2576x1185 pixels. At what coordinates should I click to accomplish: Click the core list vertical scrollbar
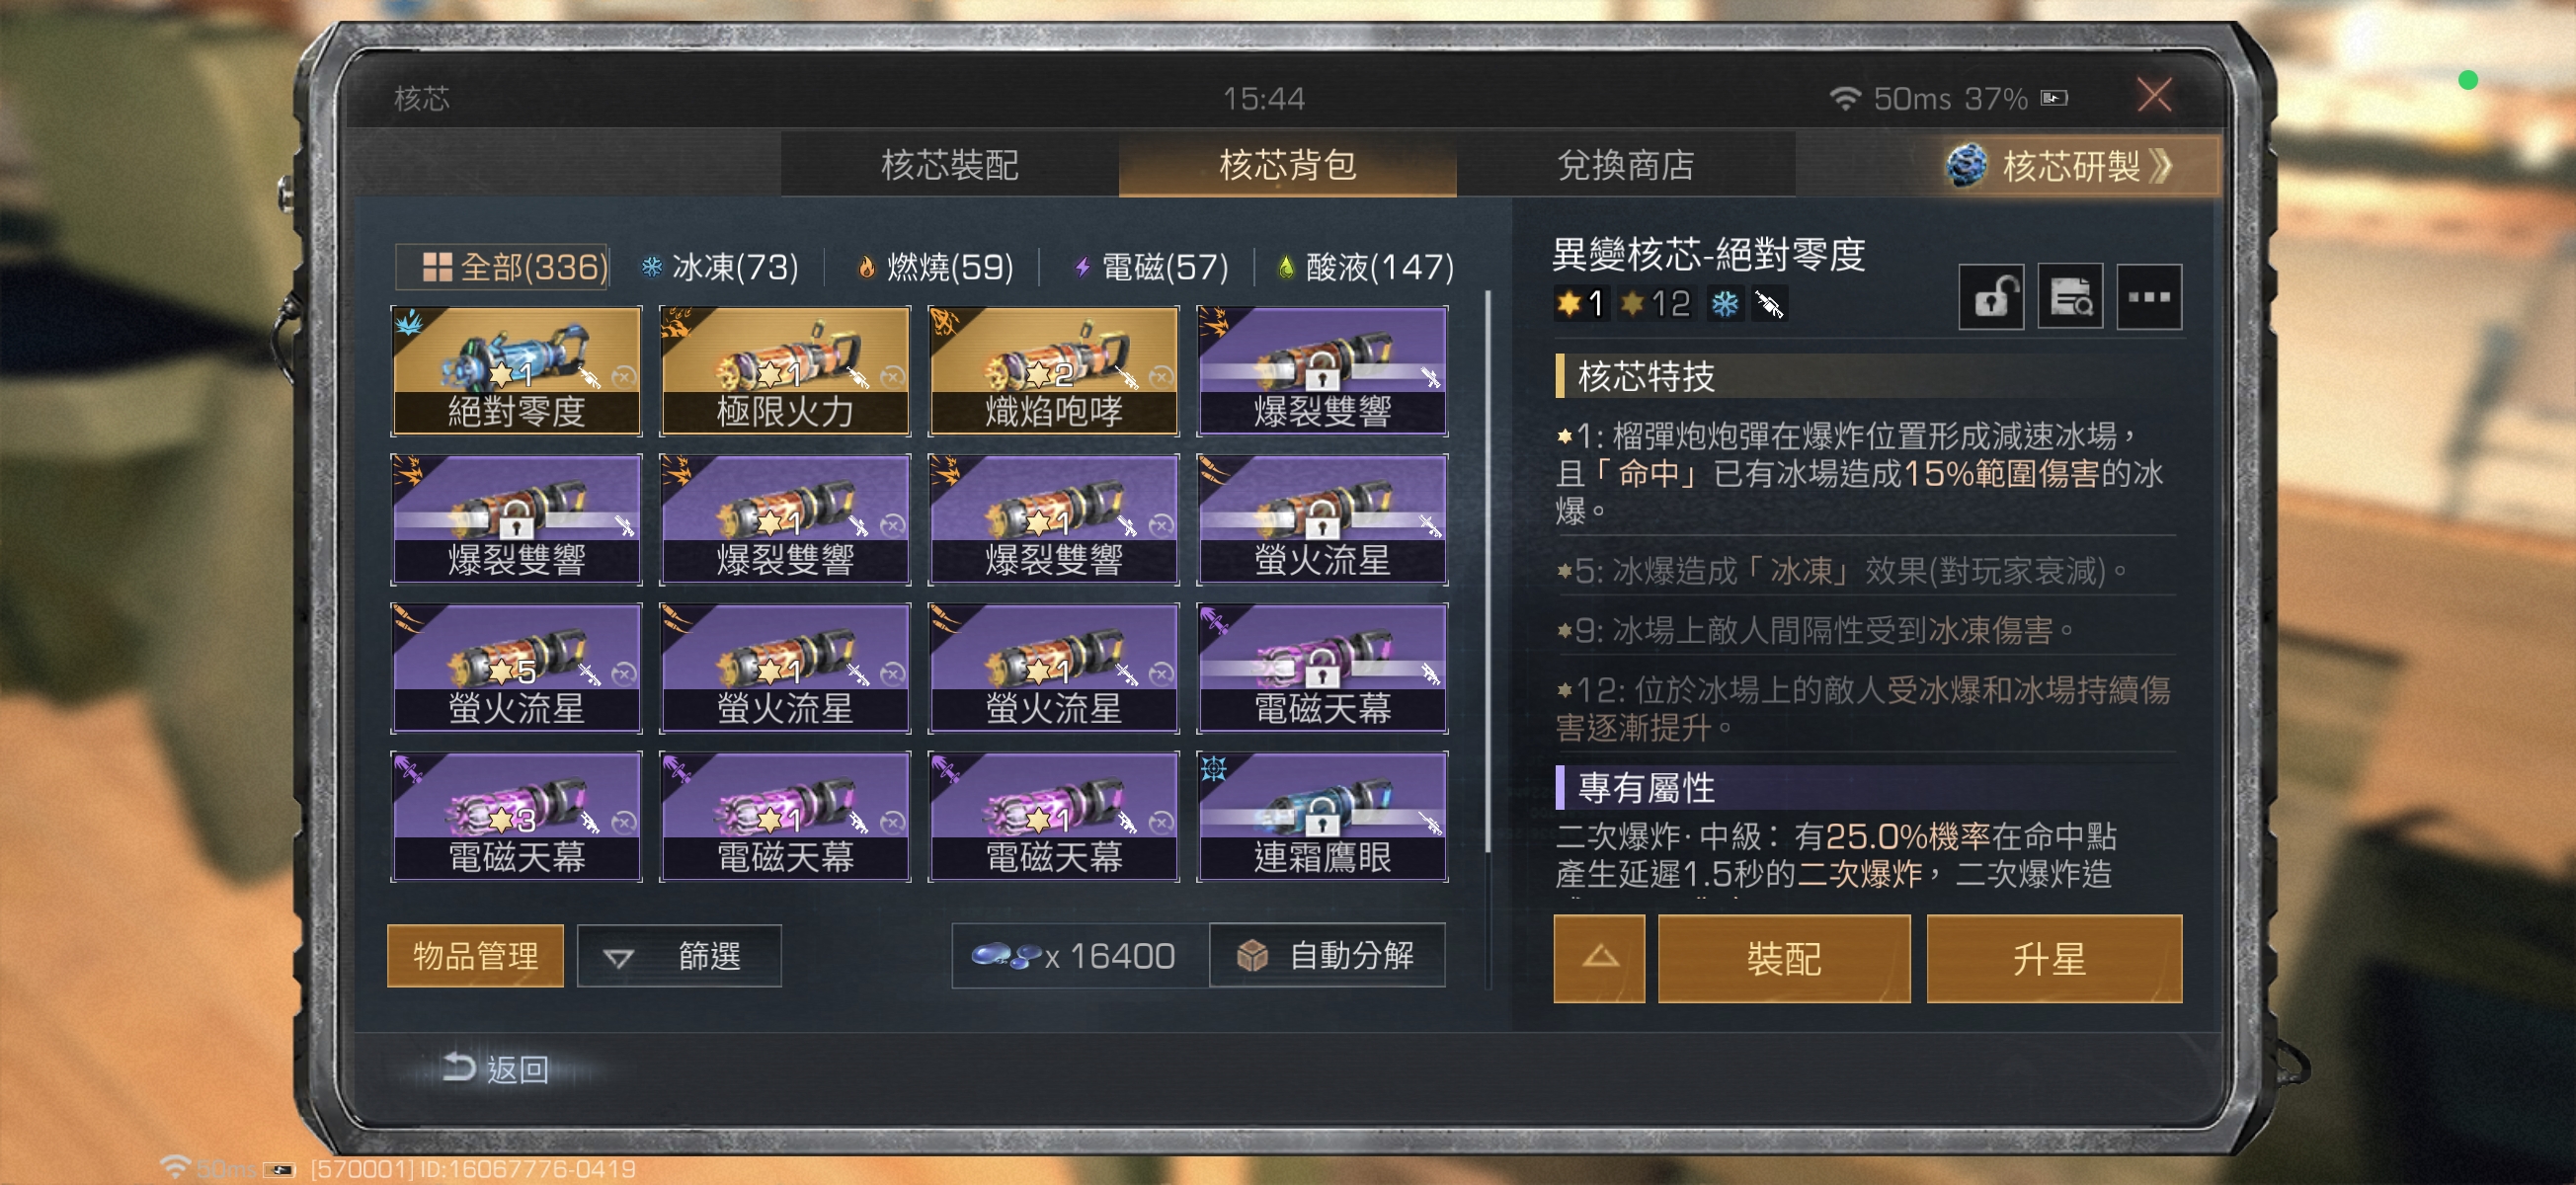click(1488, 570)
